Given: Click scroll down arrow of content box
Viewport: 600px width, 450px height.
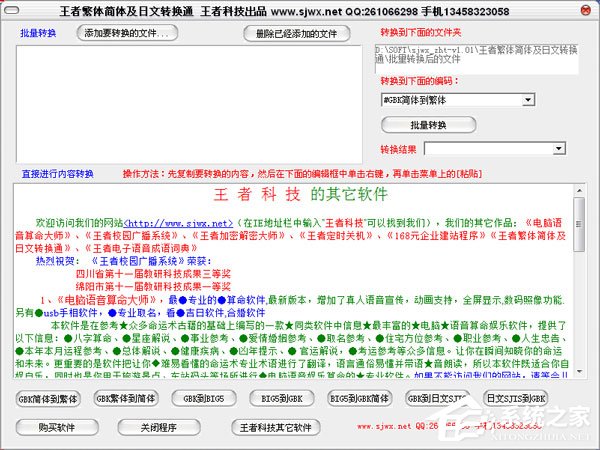Looking at the screenshot, I should [579, 371].
